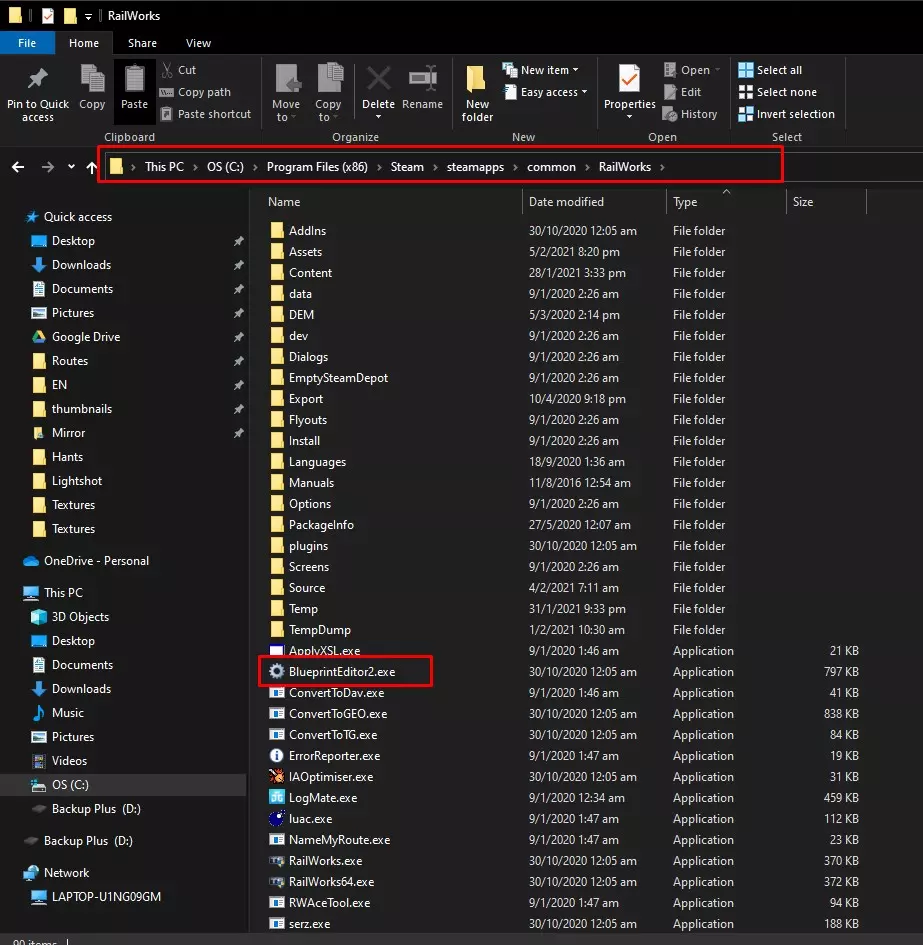This screenshot has width=923, height=945.
Task: Click the Edit ribbon icon
Action: coord(670,92)
